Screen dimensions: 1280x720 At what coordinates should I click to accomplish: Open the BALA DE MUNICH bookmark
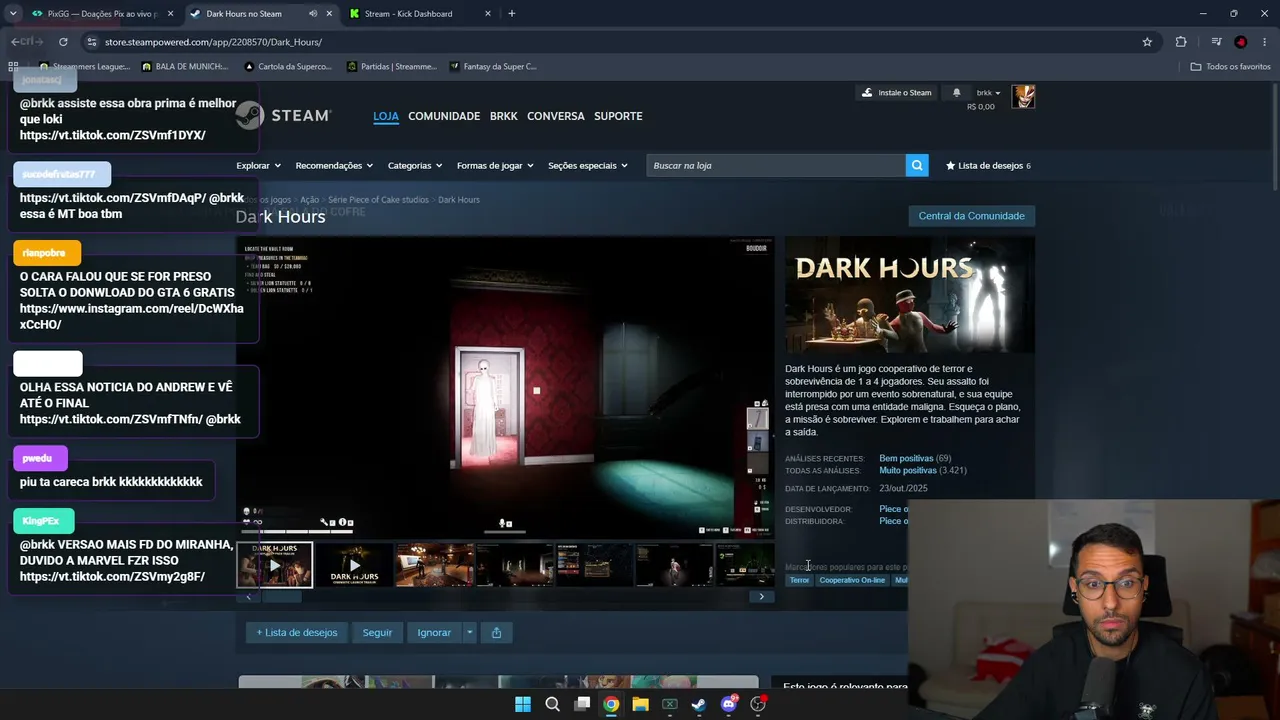point(185,67)
